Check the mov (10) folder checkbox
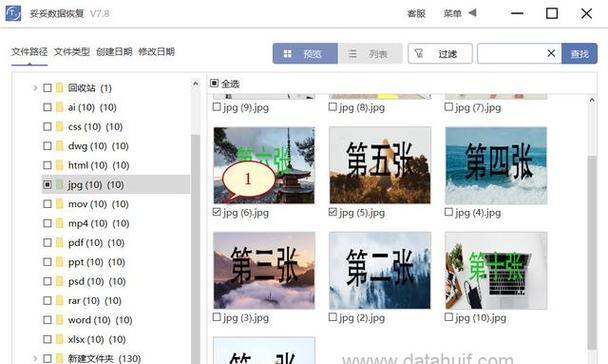The width and height of the screenshot is (608, 364). click(47, 204)
